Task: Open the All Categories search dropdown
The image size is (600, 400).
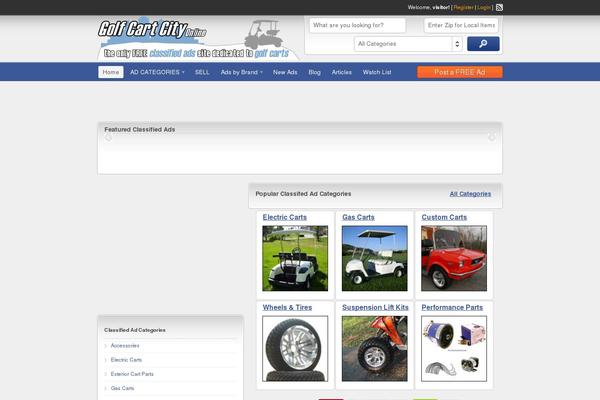Action: point(408,44)
